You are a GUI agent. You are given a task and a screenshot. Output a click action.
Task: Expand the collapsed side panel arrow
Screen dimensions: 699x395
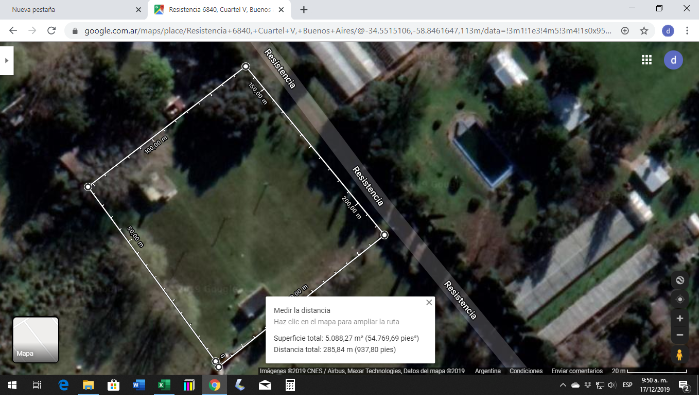(x=6, y=61)
